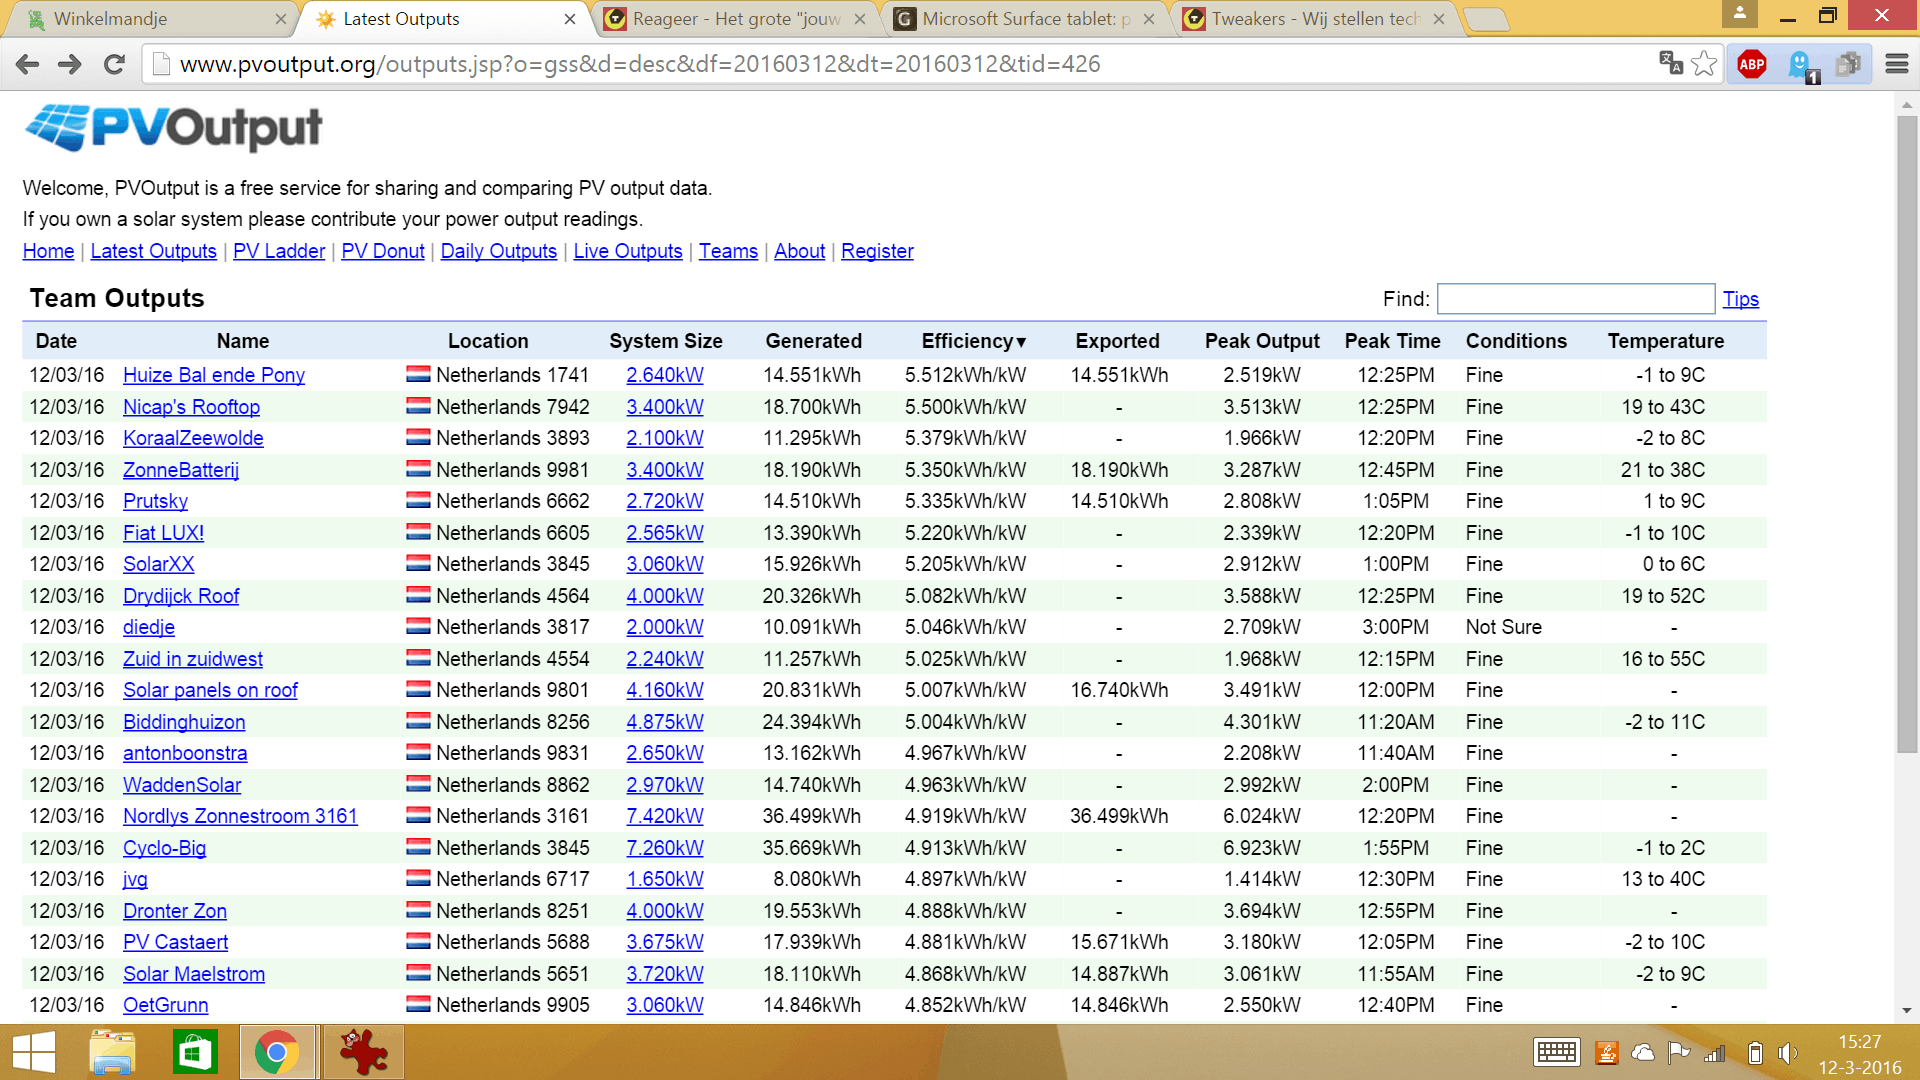1920x1080 pixels.
Task: Open File Explorer from taskbar
Action: pos(112,1052)
